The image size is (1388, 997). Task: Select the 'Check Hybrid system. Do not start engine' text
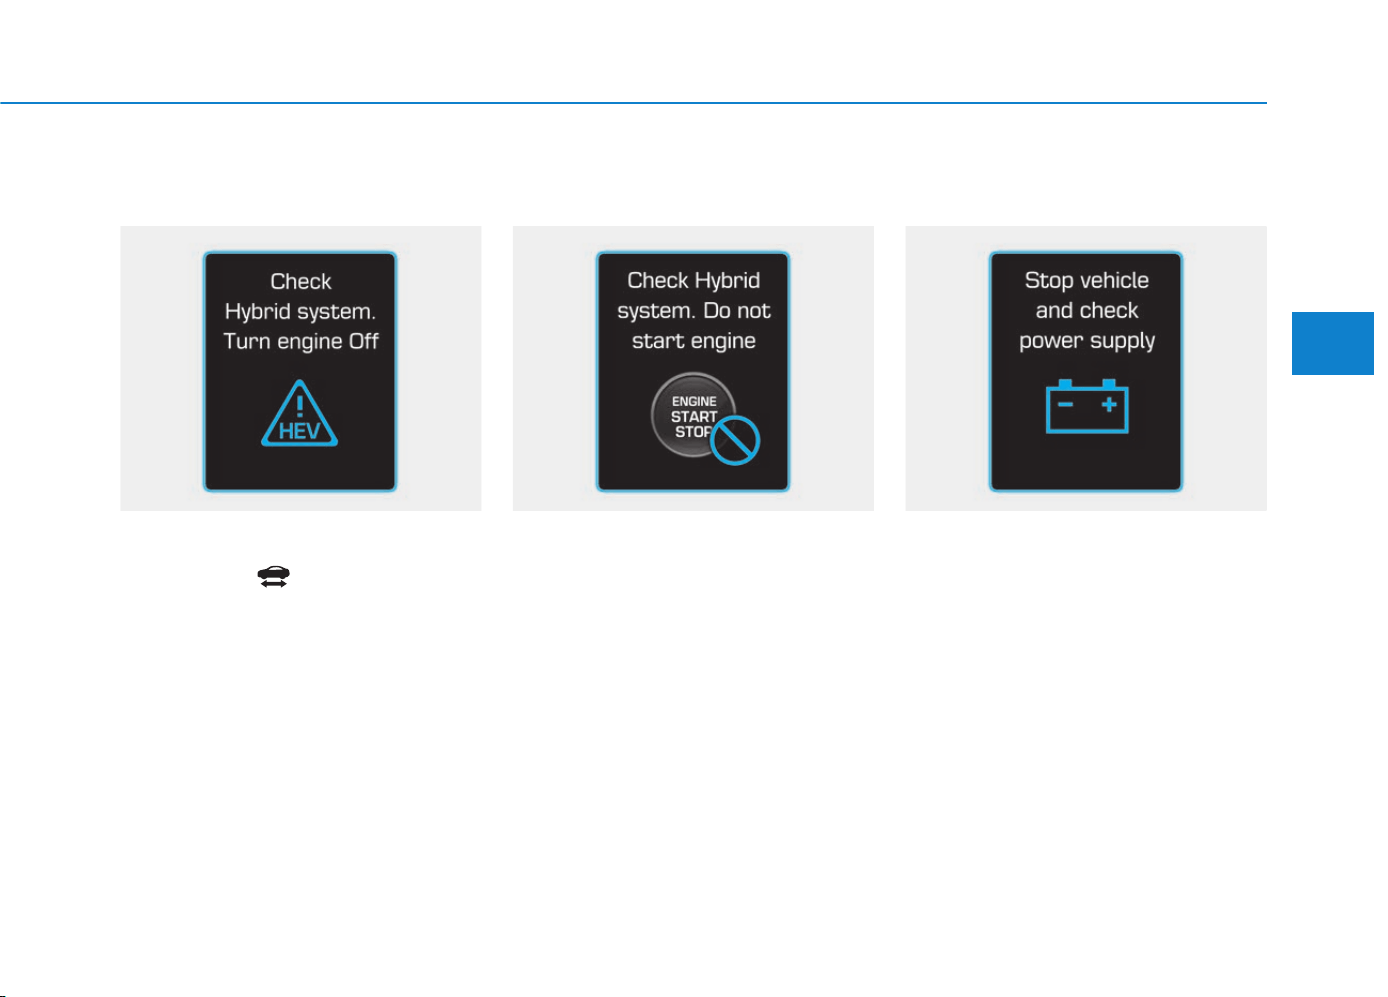tap(693, 310)
